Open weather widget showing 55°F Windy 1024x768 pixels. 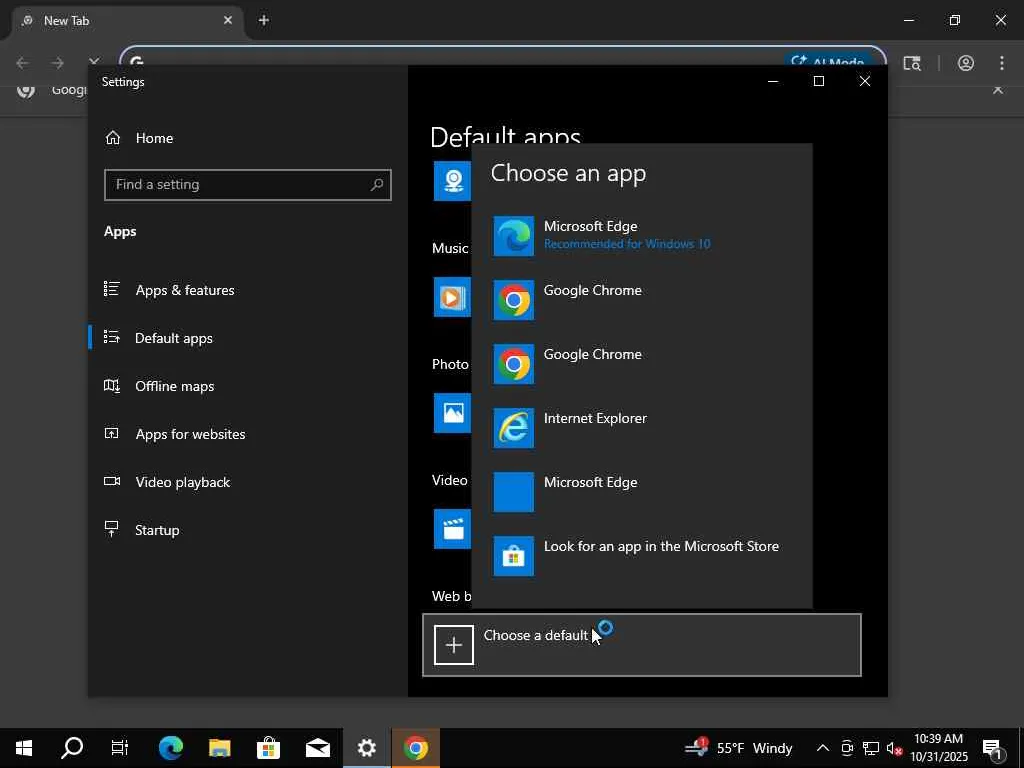tap(738, 748)
